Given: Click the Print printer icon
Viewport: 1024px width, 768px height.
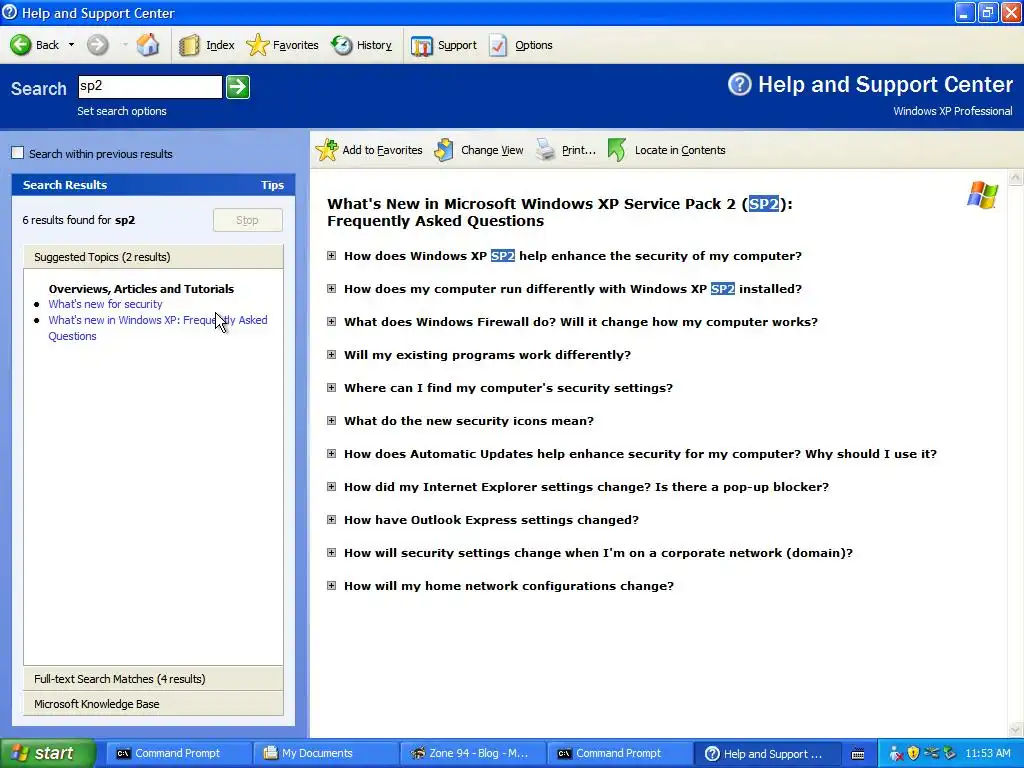Looking at the screenshot, I should tap(545, 150).
